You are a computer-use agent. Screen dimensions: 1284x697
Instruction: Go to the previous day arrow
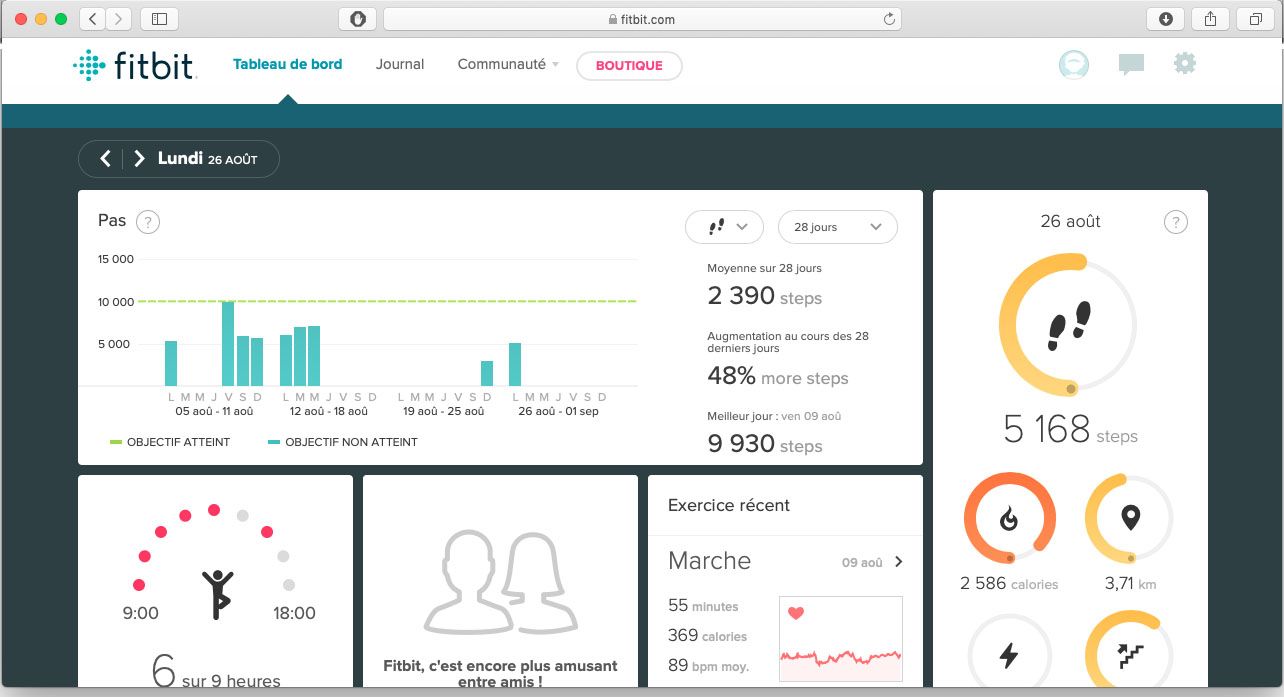pos(105,159)
